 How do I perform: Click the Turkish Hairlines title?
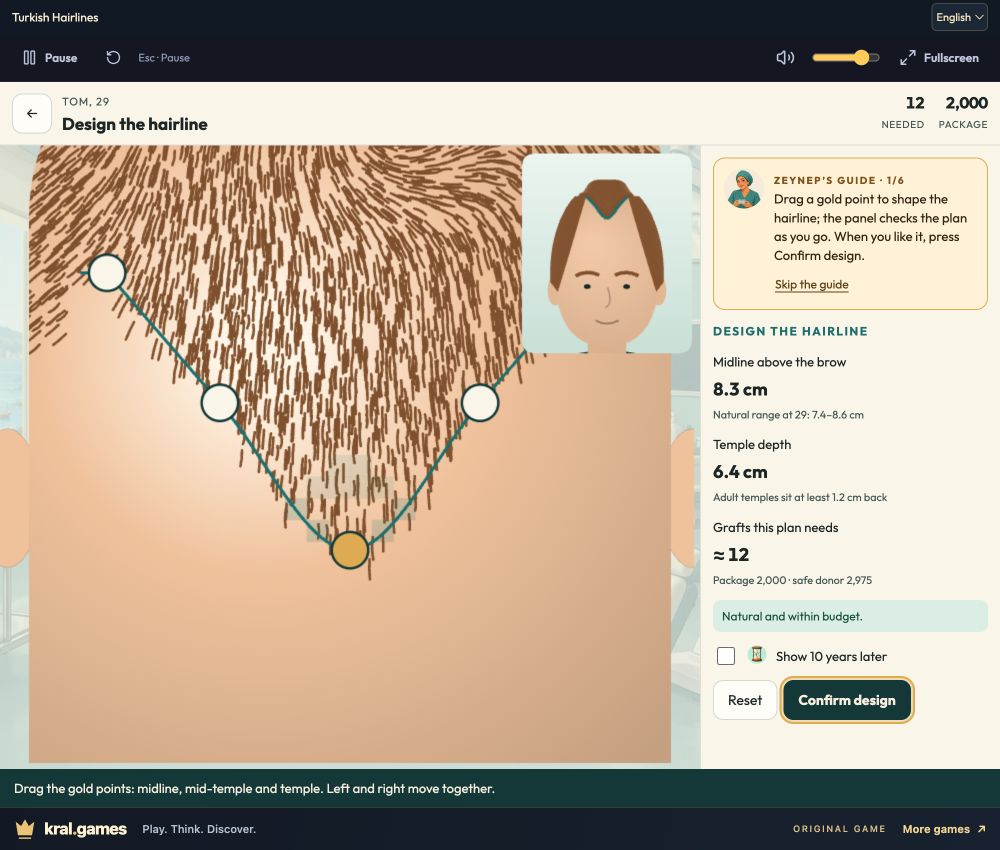click(x=55, y=17)
